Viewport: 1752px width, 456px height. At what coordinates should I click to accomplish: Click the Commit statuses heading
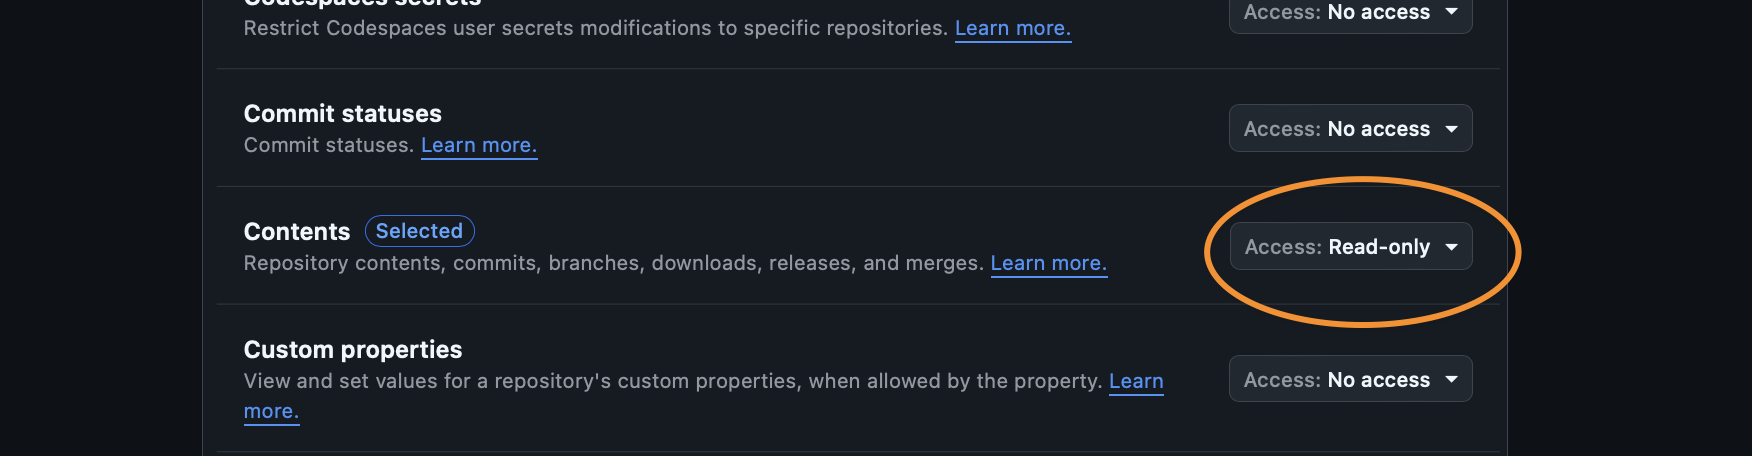pos(342,114)
